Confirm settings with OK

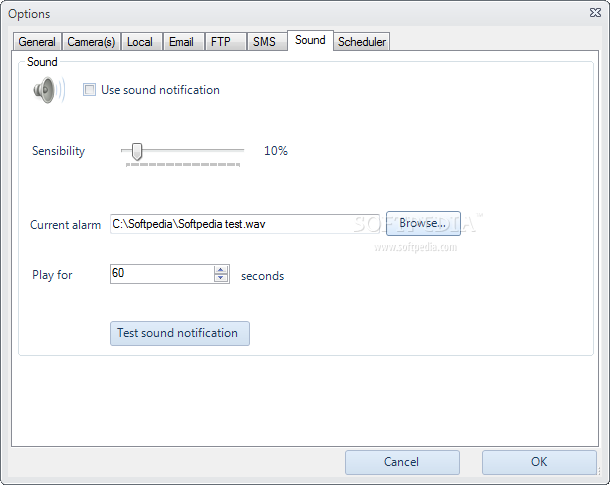click(x=539, y=462)
